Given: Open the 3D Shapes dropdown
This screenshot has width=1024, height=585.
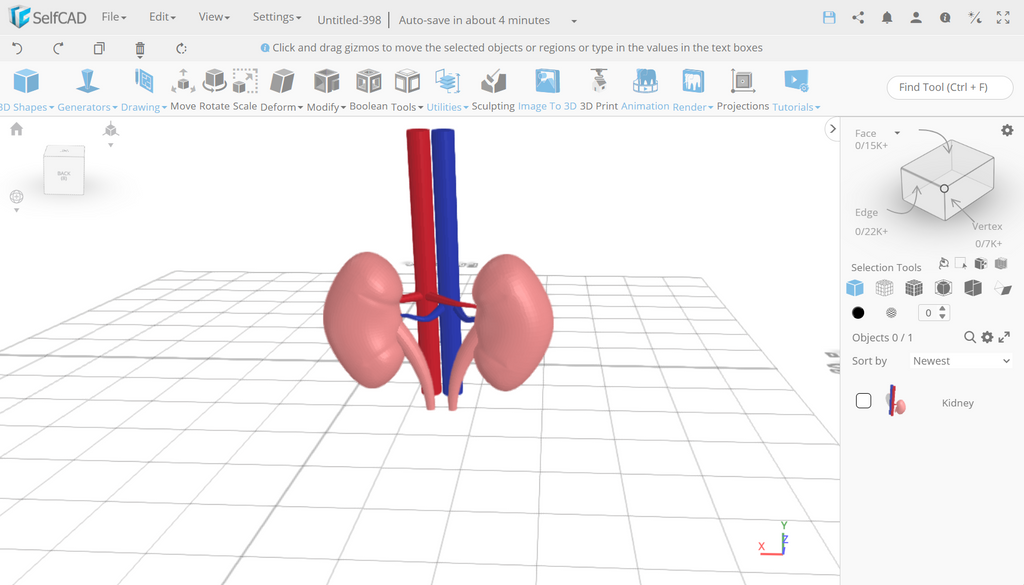Looking at the screenshot, I should tap(24, 105).
